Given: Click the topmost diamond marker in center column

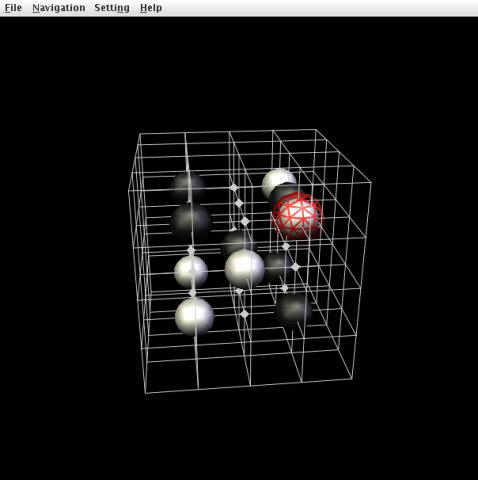Looking at the screenshot, I should click(x=234, y=187).
